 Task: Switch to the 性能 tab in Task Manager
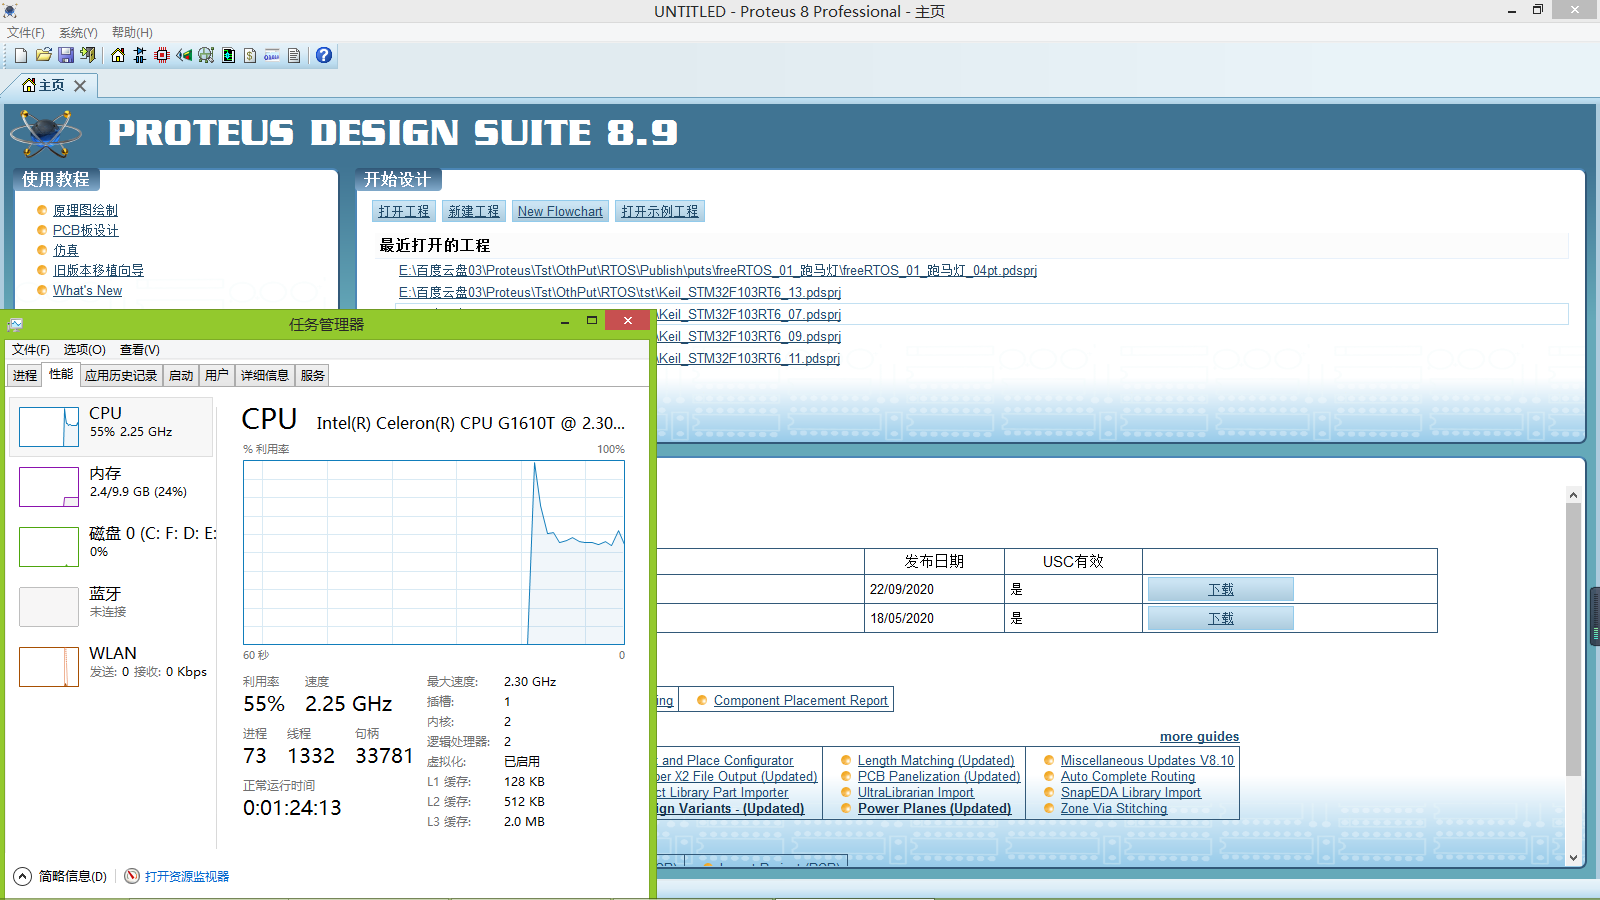point(61,374)
